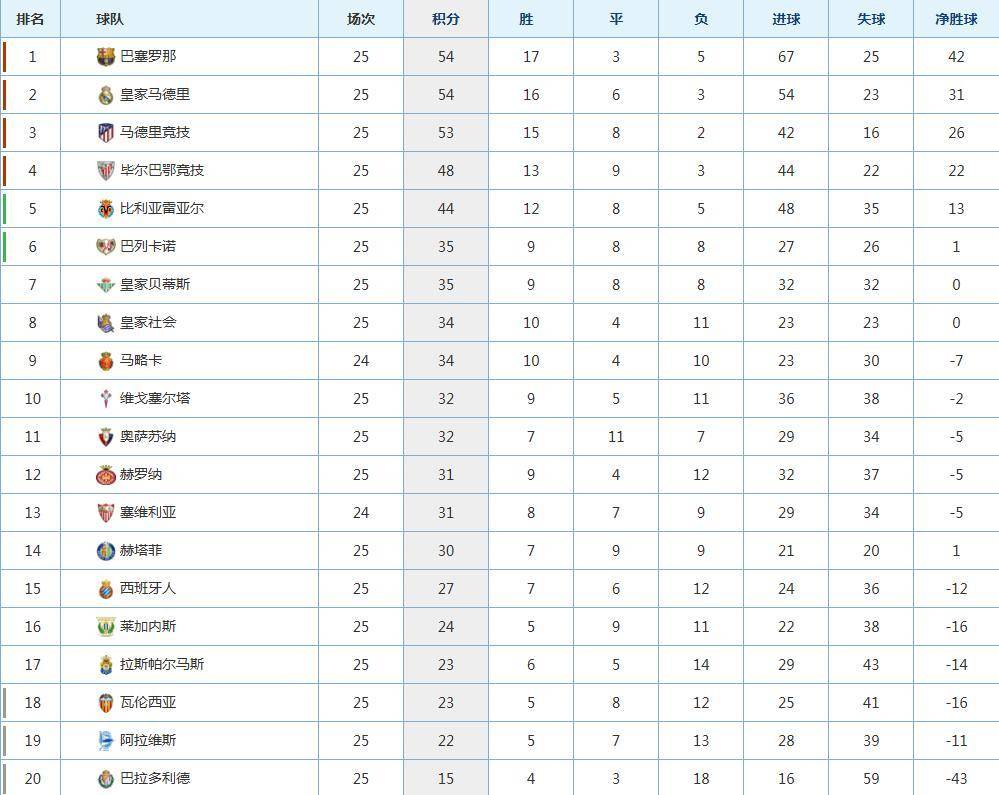Click the Celta Vigo crest icon
Screen dimensions: 999x795
tap(106, 399)
